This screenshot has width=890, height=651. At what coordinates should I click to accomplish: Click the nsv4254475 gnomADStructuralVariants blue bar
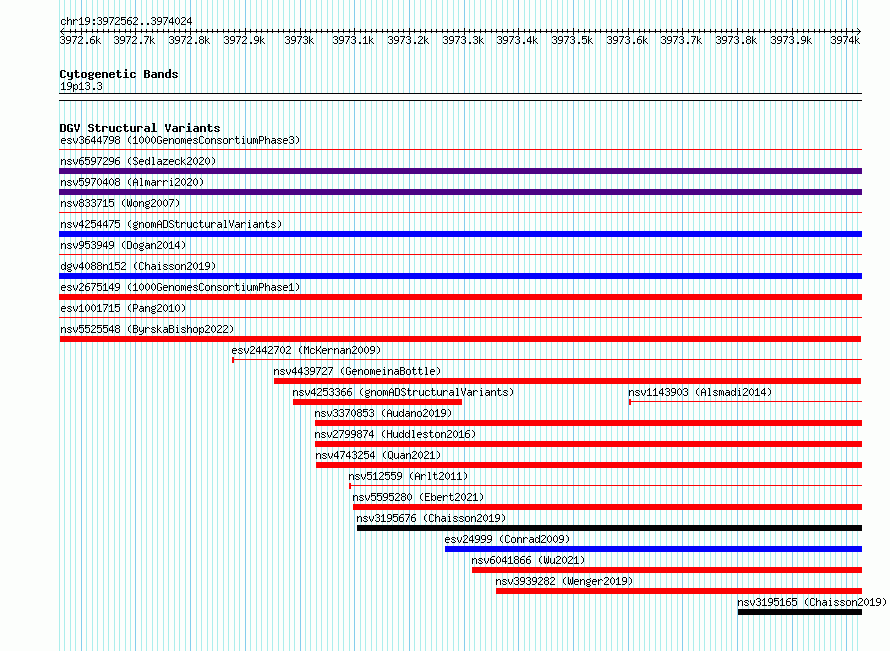460,234
